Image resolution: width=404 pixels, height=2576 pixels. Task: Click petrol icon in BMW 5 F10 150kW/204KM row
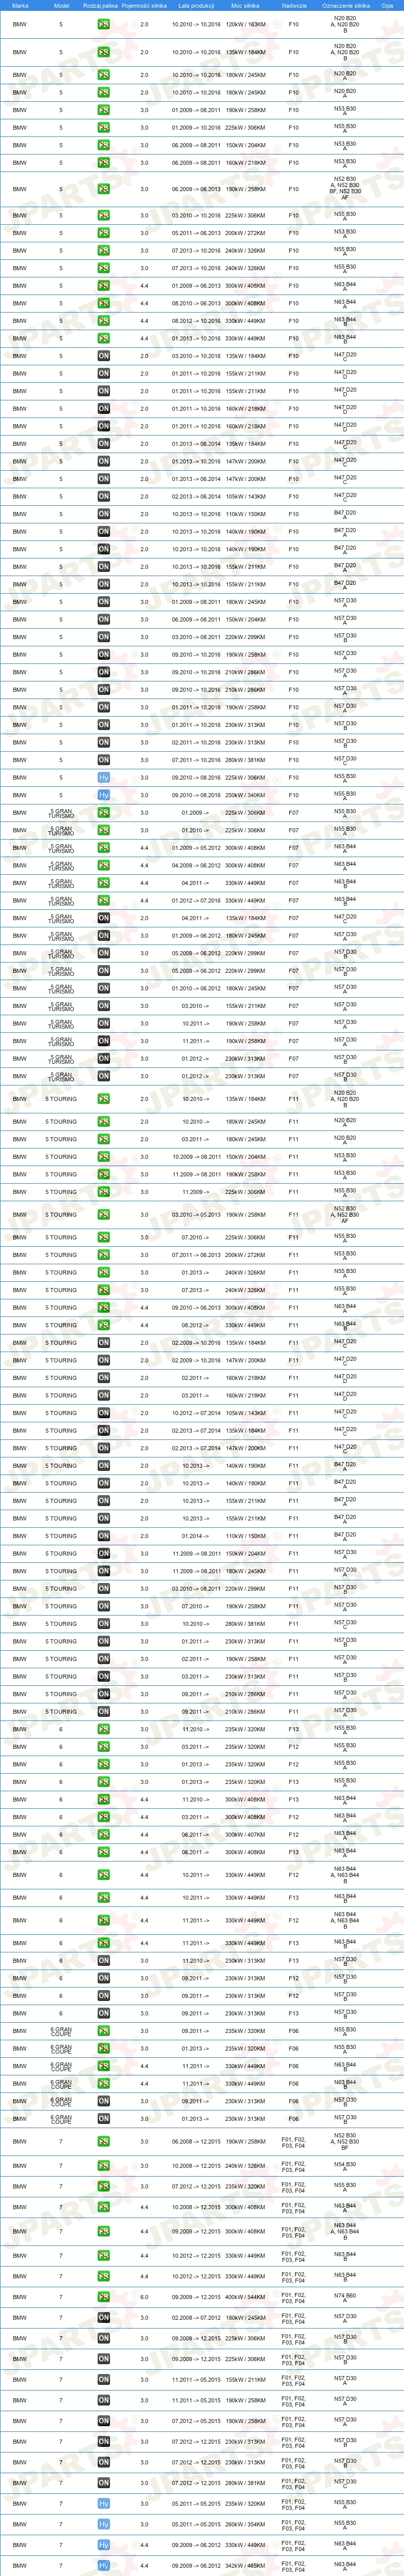coord(103,145)
